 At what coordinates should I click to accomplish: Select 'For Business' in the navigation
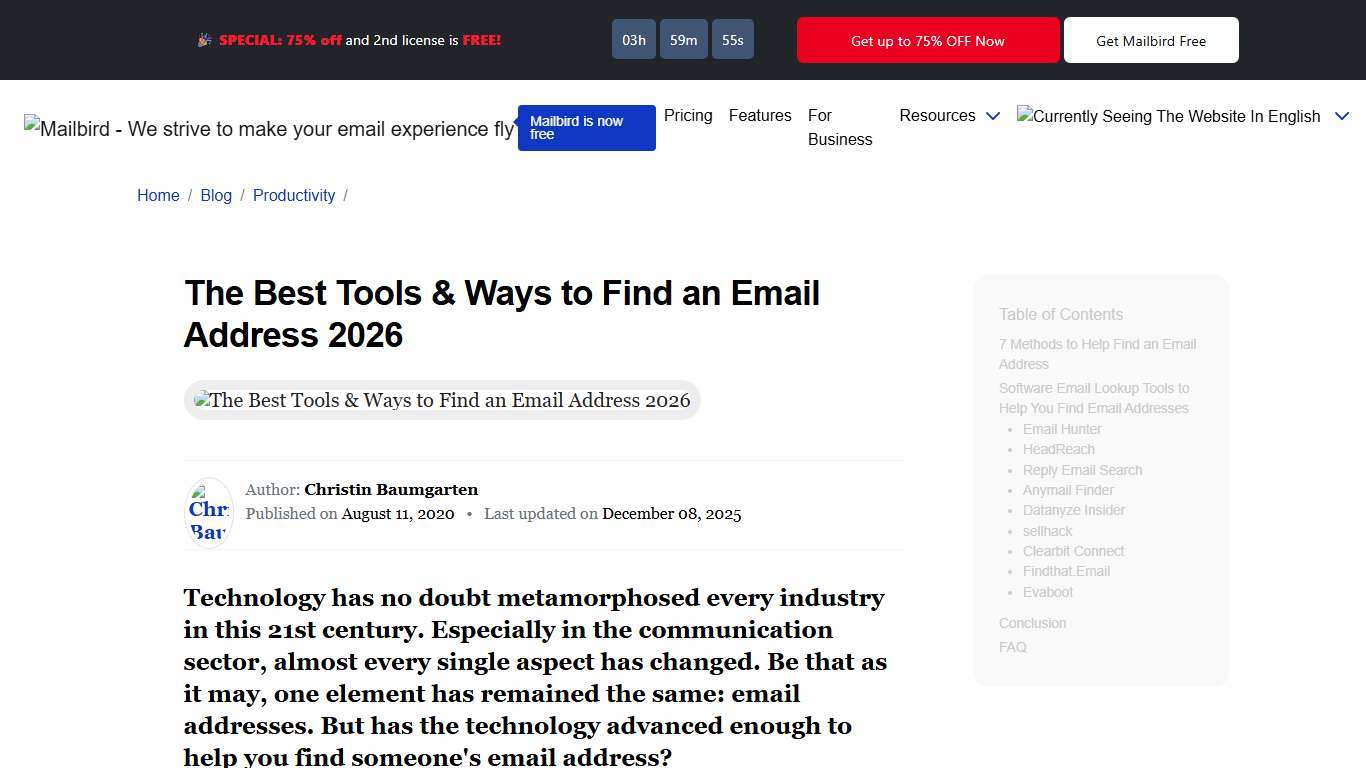839,127
